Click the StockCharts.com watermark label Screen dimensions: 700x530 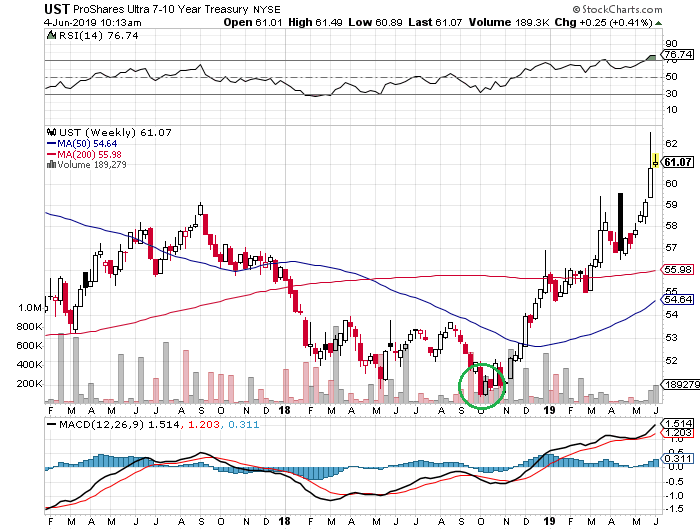[617, 9]
